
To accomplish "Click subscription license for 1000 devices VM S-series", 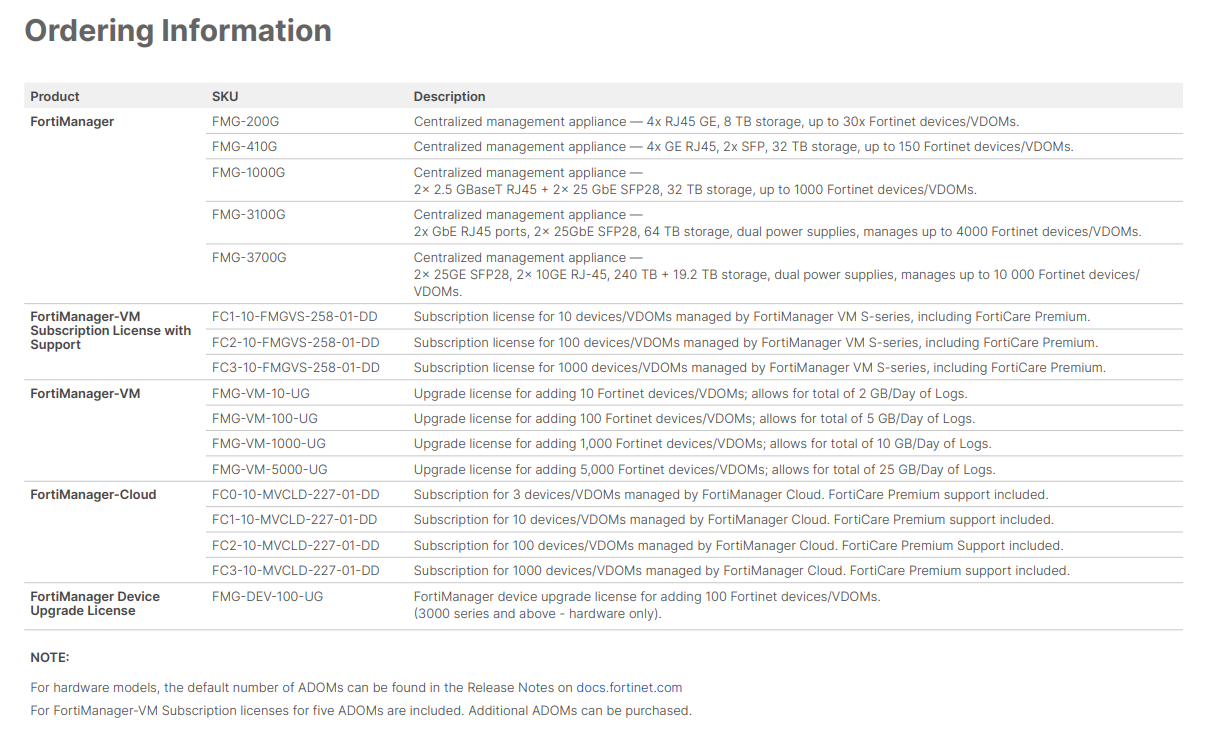I will click(x=760, y=367).
